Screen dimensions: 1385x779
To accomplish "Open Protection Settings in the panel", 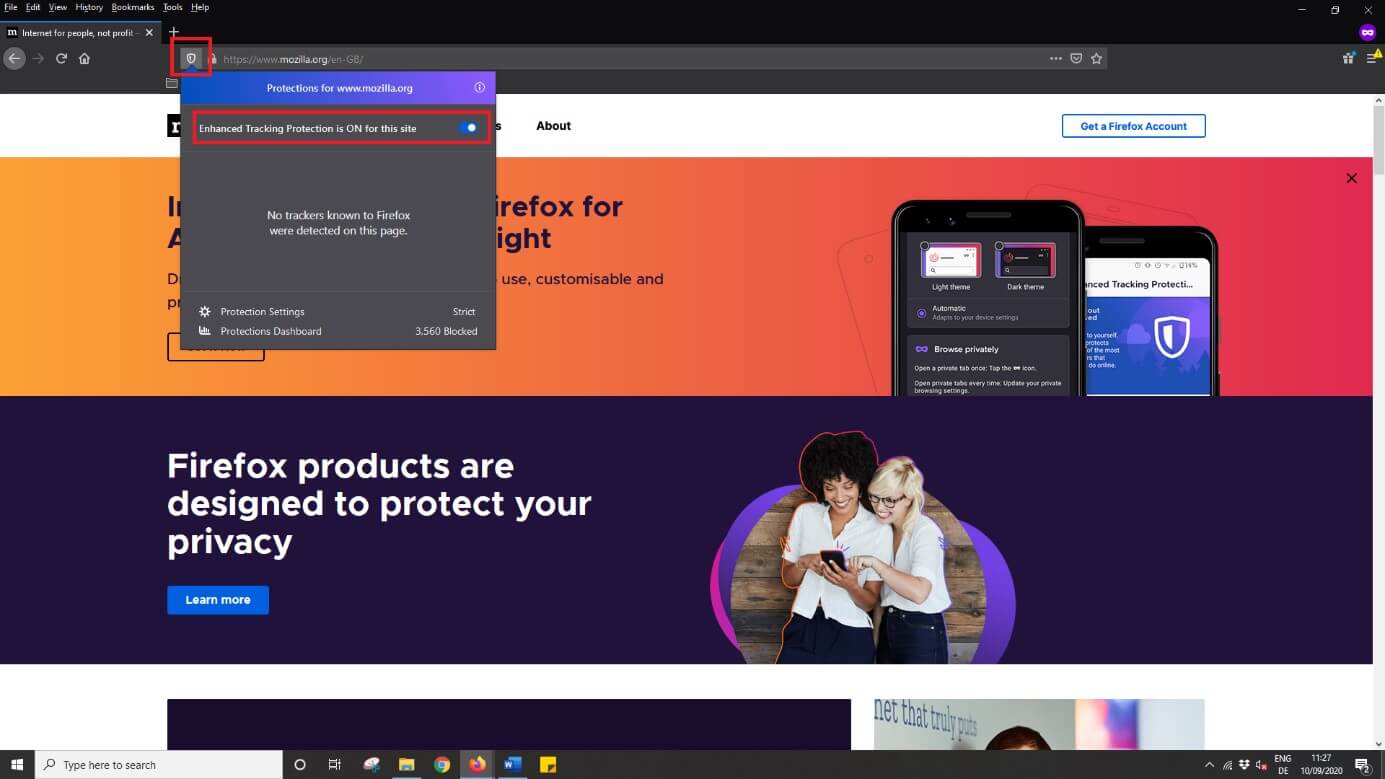I will tap(262, 312).
